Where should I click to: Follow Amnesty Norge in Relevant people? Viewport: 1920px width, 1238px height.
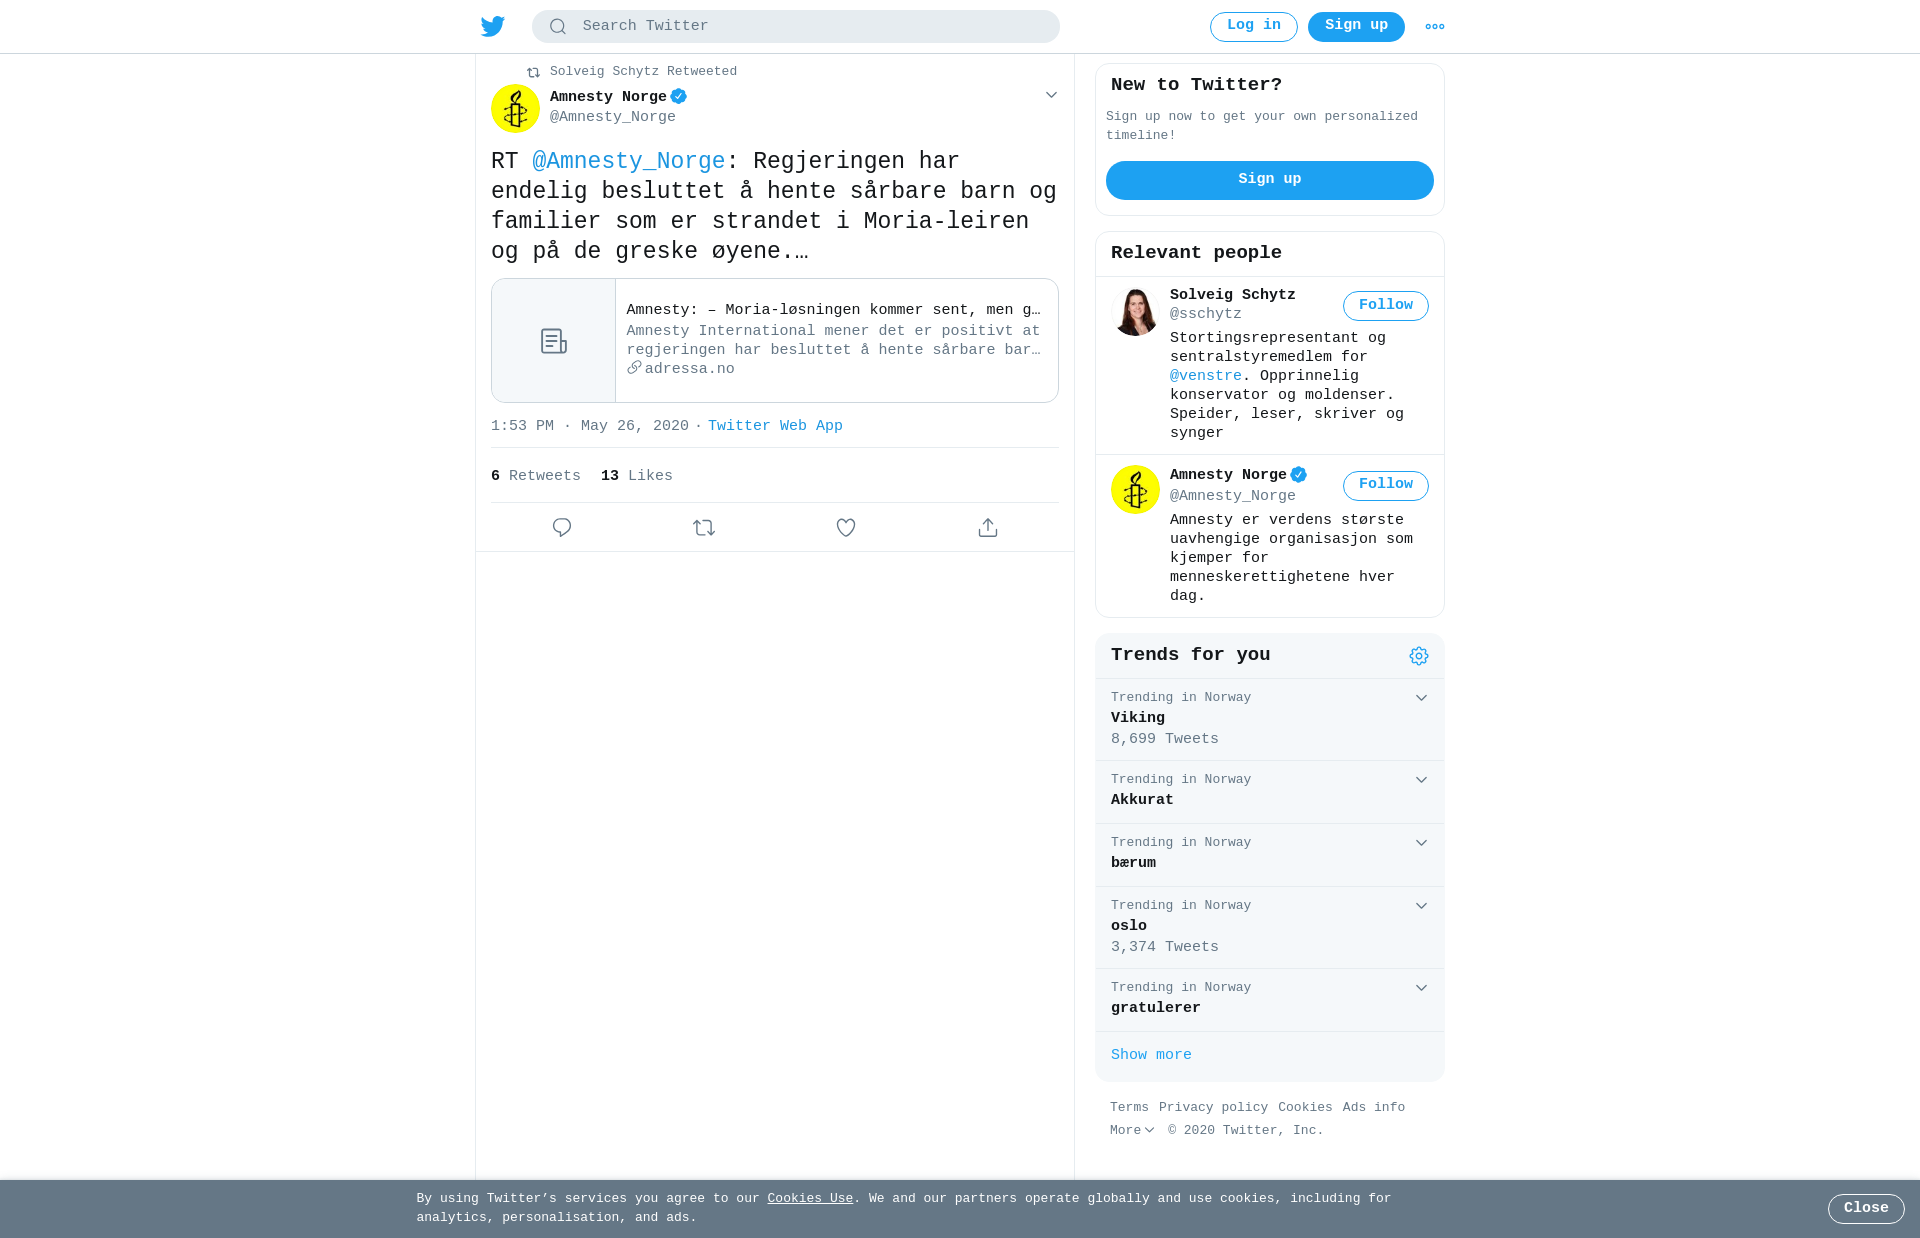pyautogui.click(x=1385, y=485)
